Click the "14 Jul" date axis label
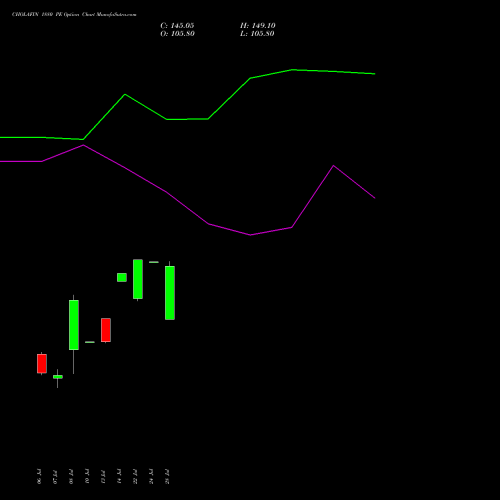The height and width of the screenshot is (500, 500). coord(119,477)
